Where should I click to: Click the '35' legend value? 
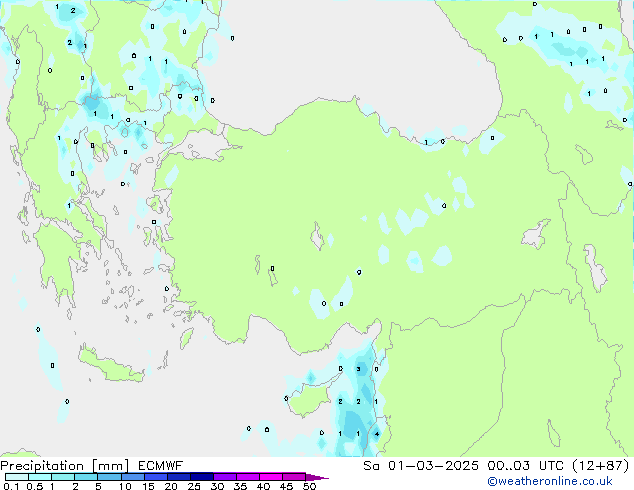[240, 486]
